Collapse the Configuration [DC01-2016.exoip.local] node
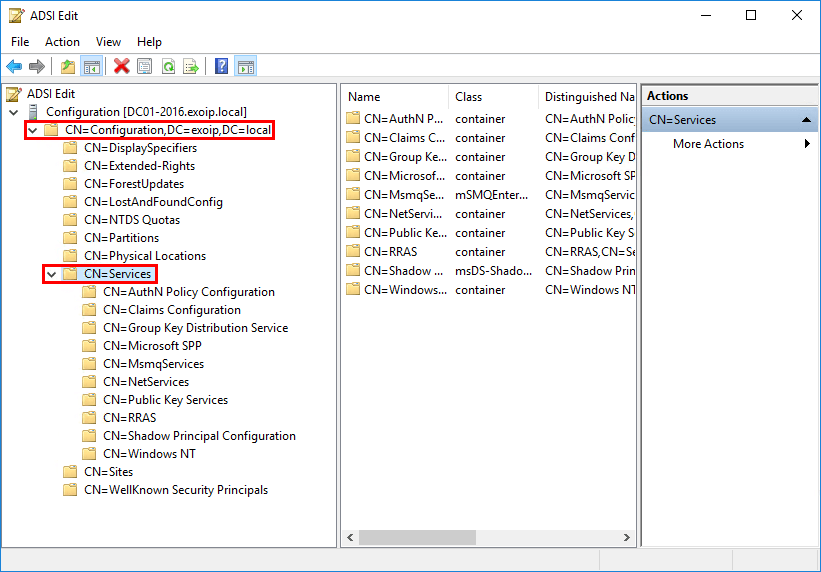Screen dimensions: 821x572 14,112
